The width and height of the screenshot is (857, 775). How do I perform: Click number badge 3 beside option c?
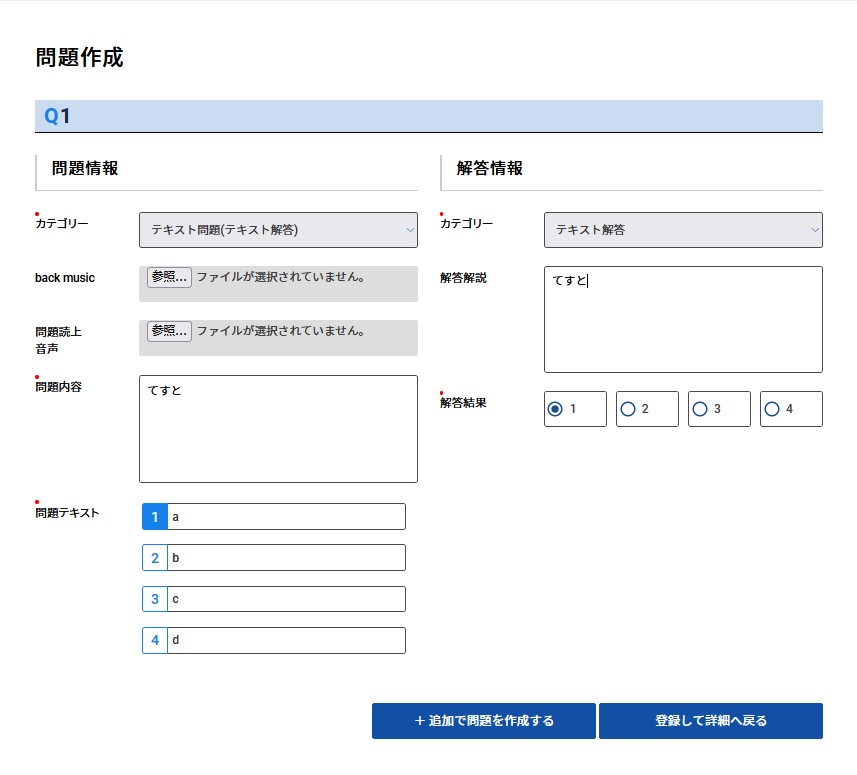click(x=155, y=599)
